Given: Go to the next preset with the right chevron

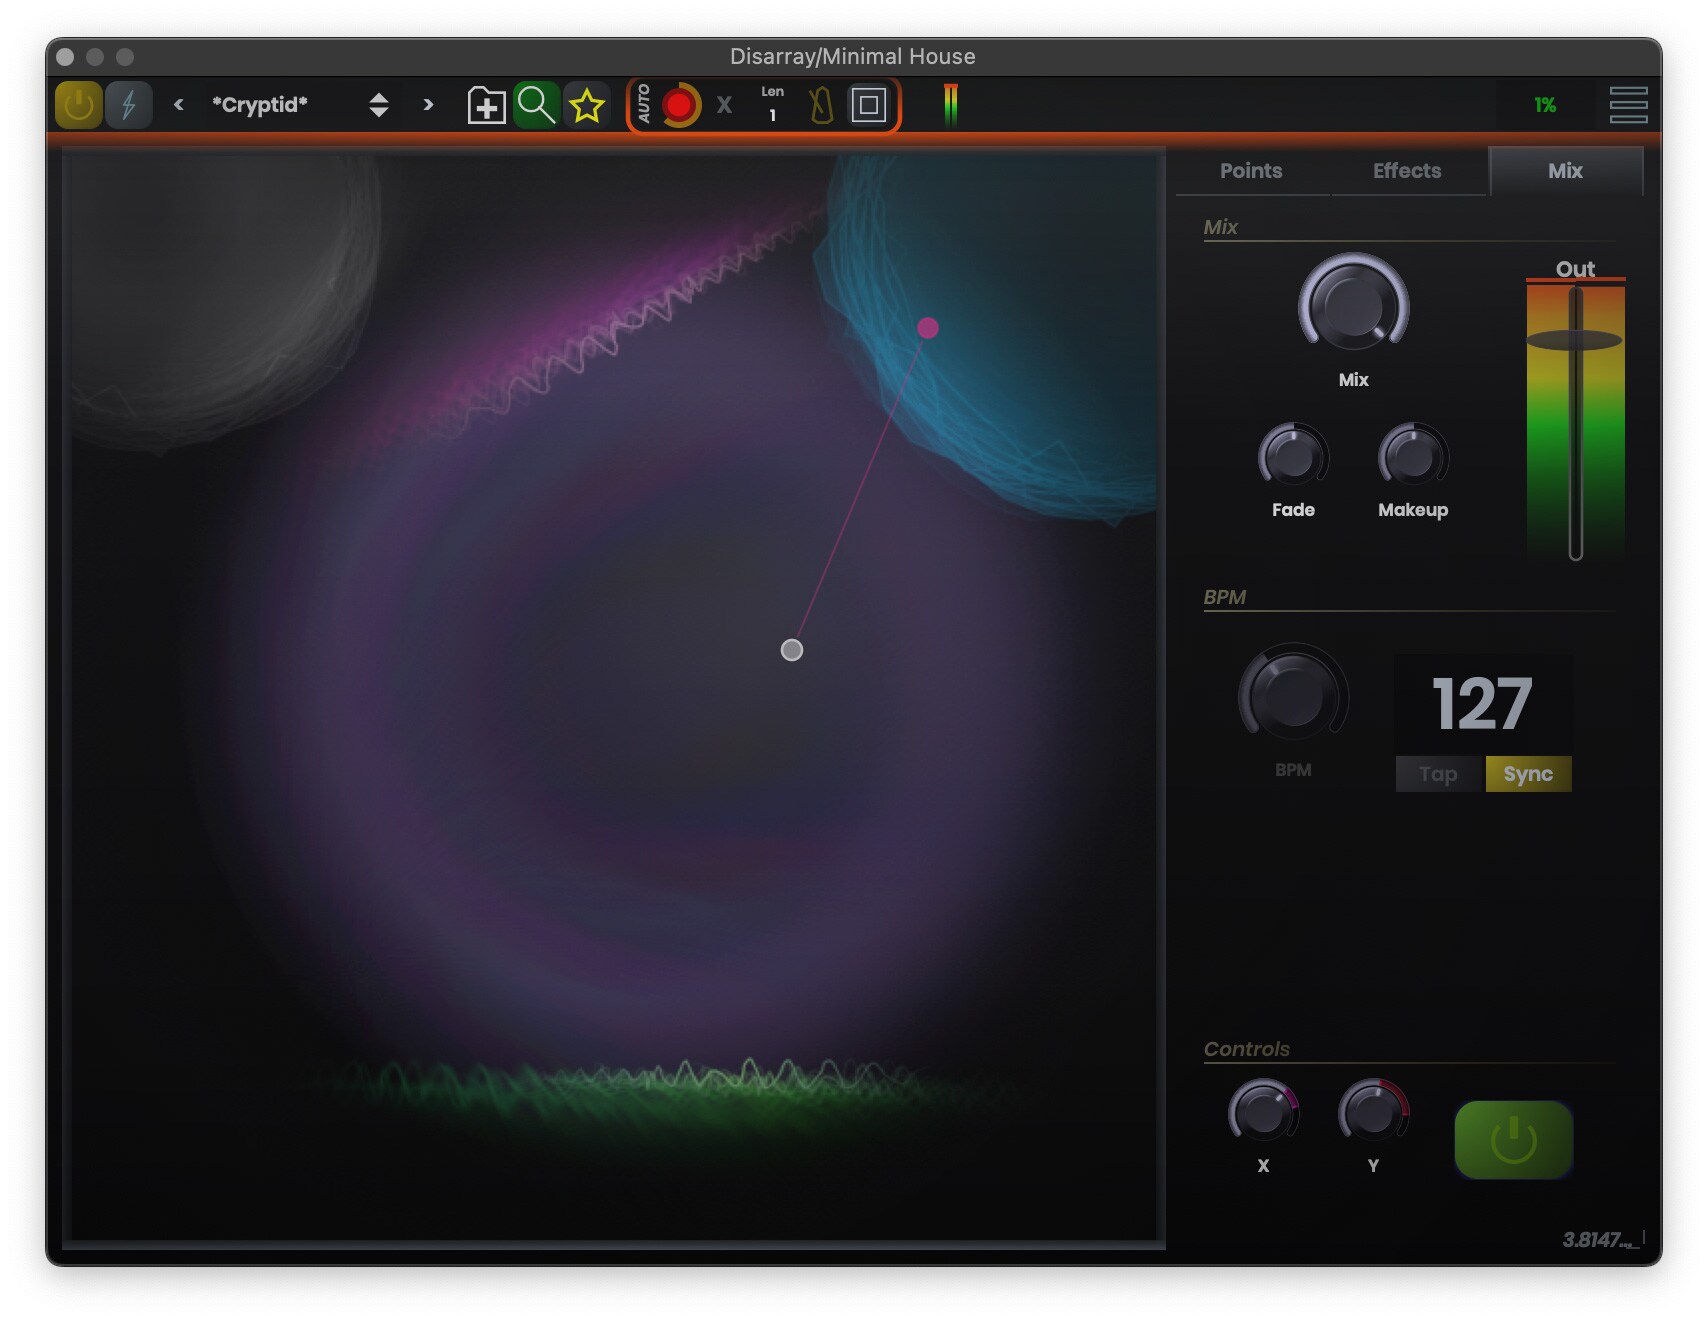Looking at the screenshot, I should click(x=427, y=104).
